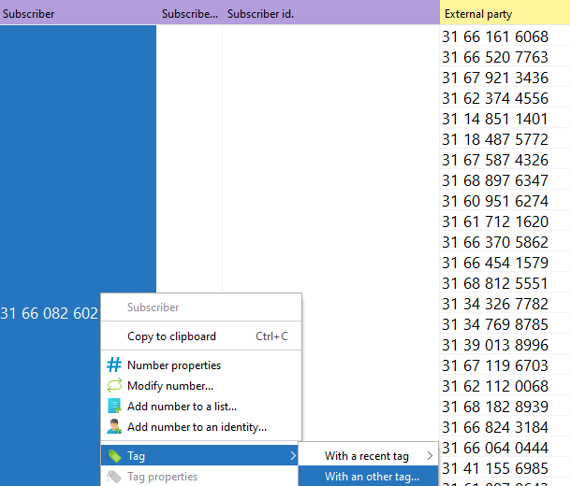Select subscriber cell 31 66 082 602
The width and height of the screenshot is (570, 486).
(49, 313)
